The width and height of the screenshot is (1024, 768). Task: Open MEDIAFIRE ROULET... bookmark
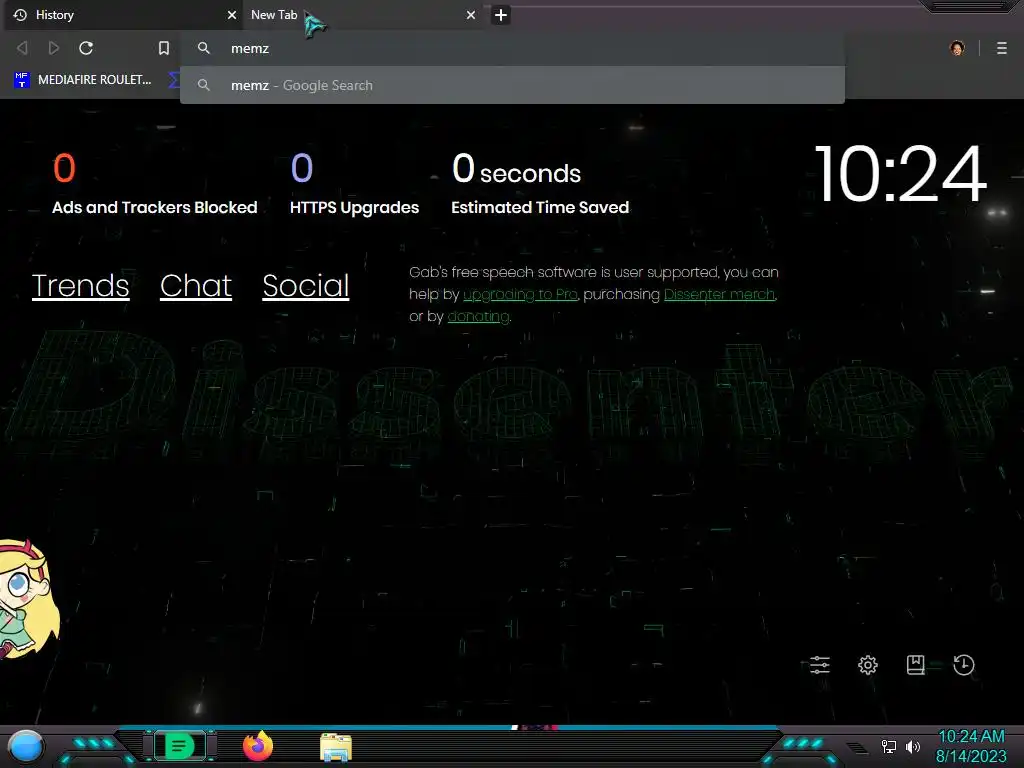tap(82, 80)
